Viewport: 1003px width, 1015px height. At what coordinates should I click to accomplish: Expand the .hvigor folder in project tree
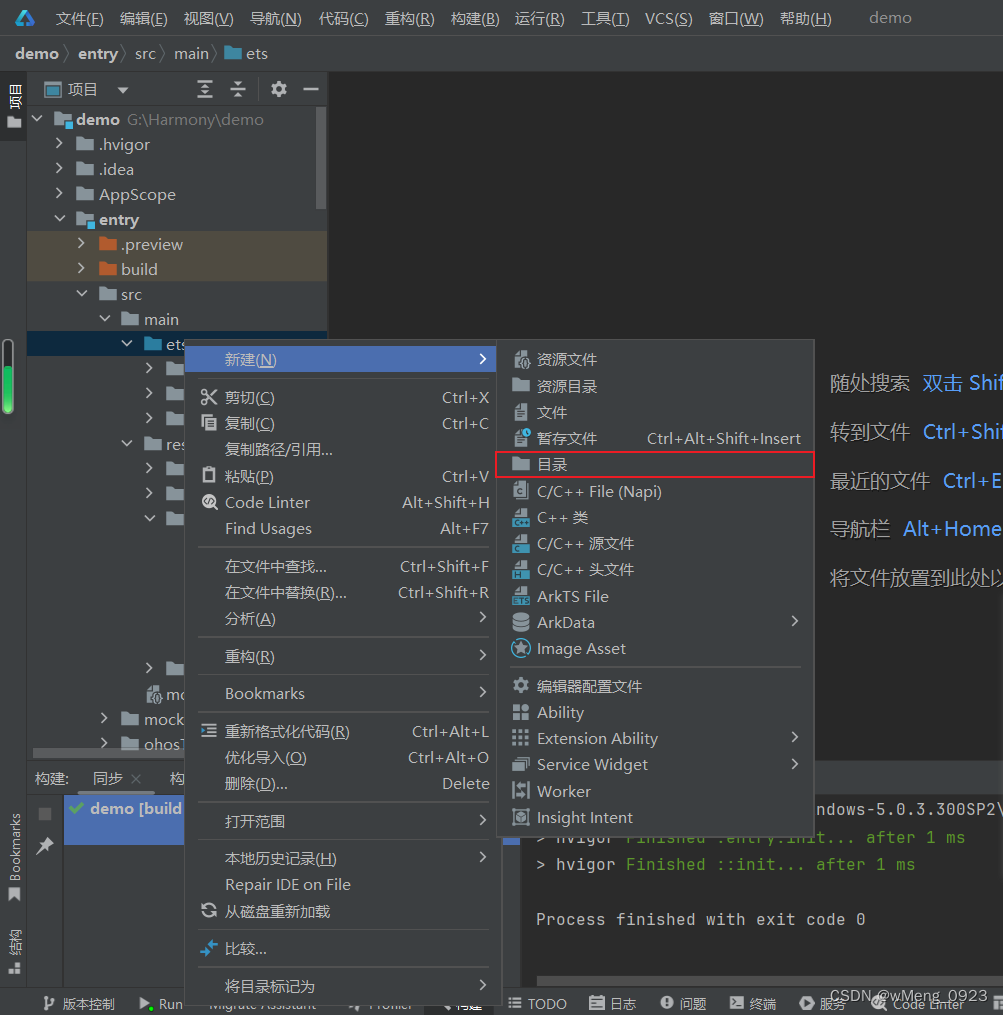click(x=61, y=143)
